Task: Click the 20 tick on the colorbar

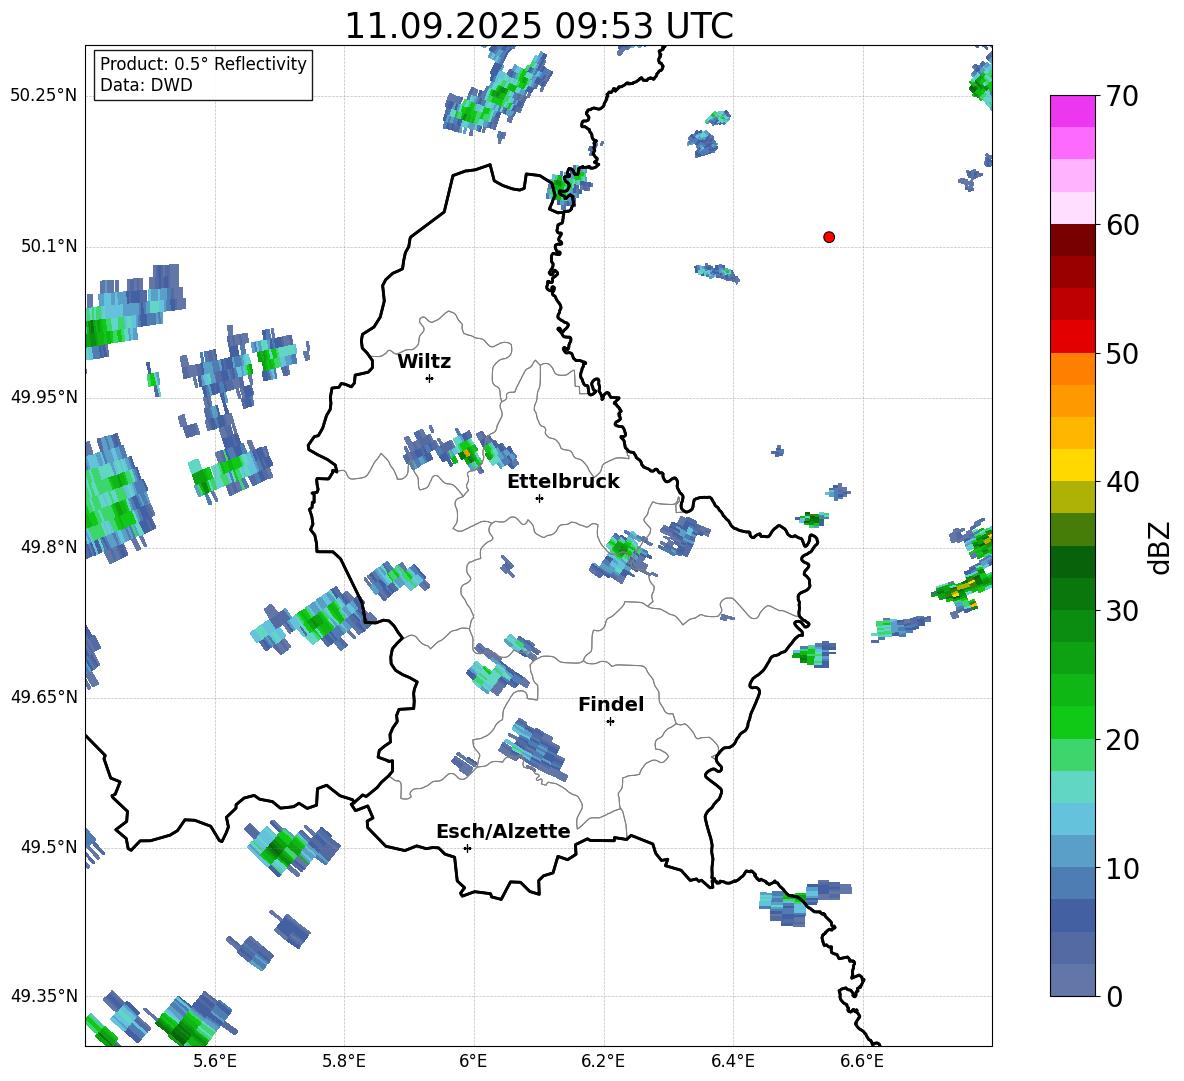Action: click(x=1122, y=740)
